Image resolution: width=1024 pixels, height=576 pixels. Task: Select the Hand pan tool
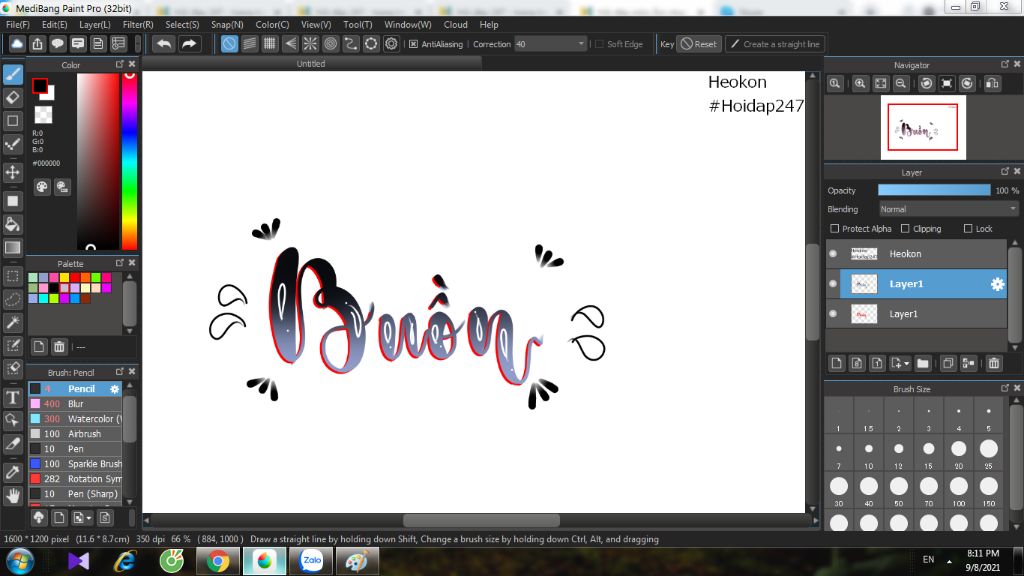point(12,496)
